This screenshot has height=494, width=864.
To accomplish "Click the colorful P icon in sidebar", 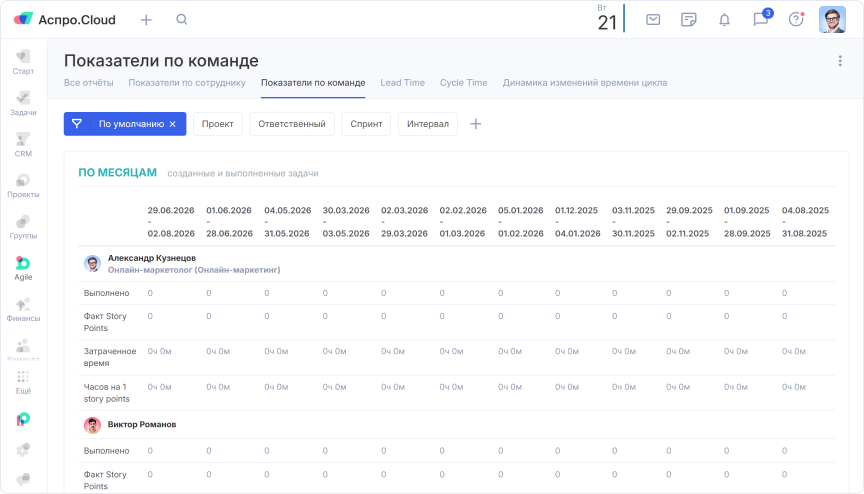I will 23,420.
